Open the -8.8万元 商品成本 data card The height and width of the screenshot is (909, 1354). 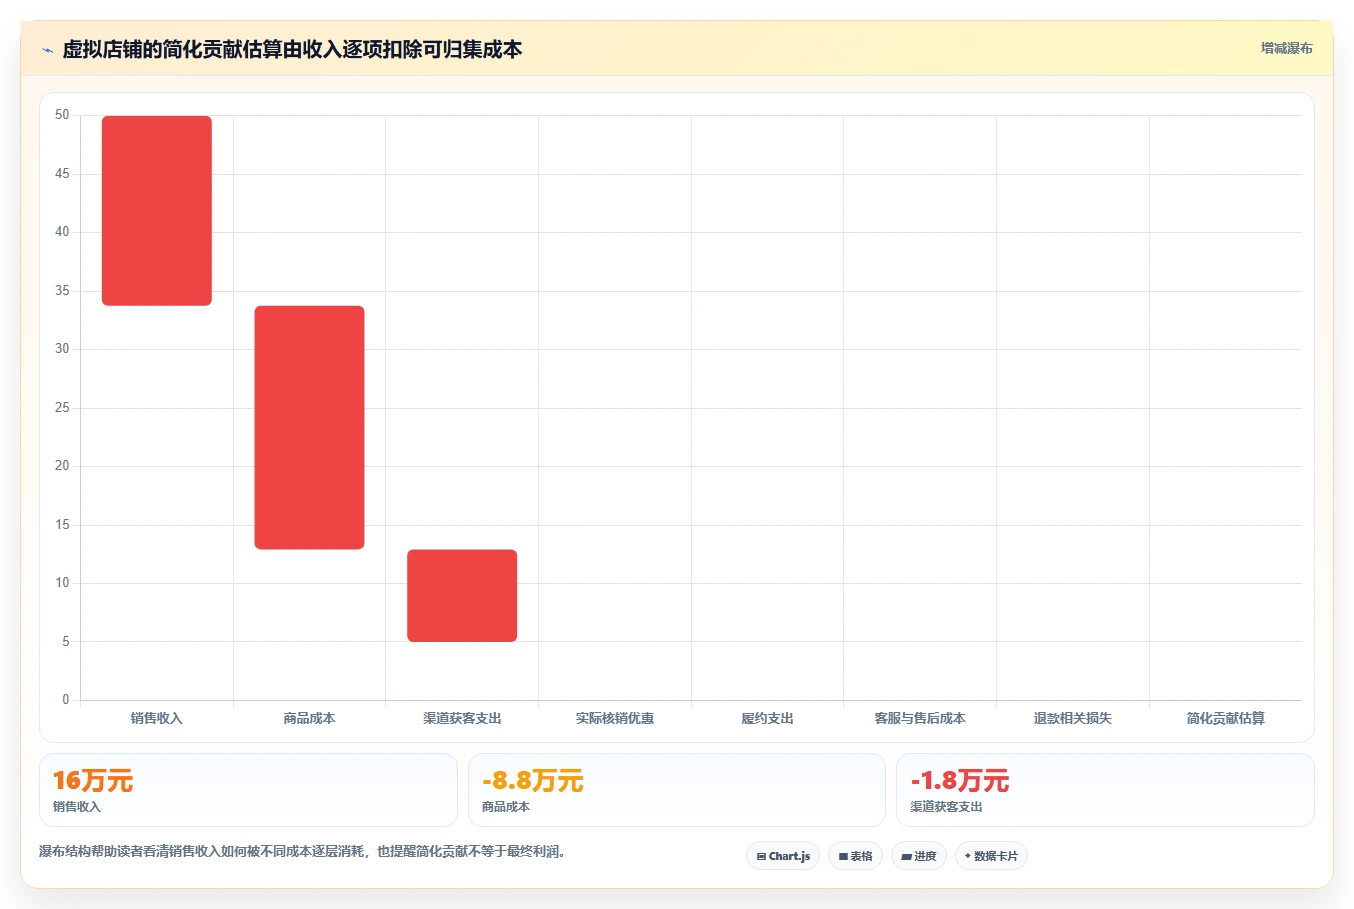coord(677,790)
